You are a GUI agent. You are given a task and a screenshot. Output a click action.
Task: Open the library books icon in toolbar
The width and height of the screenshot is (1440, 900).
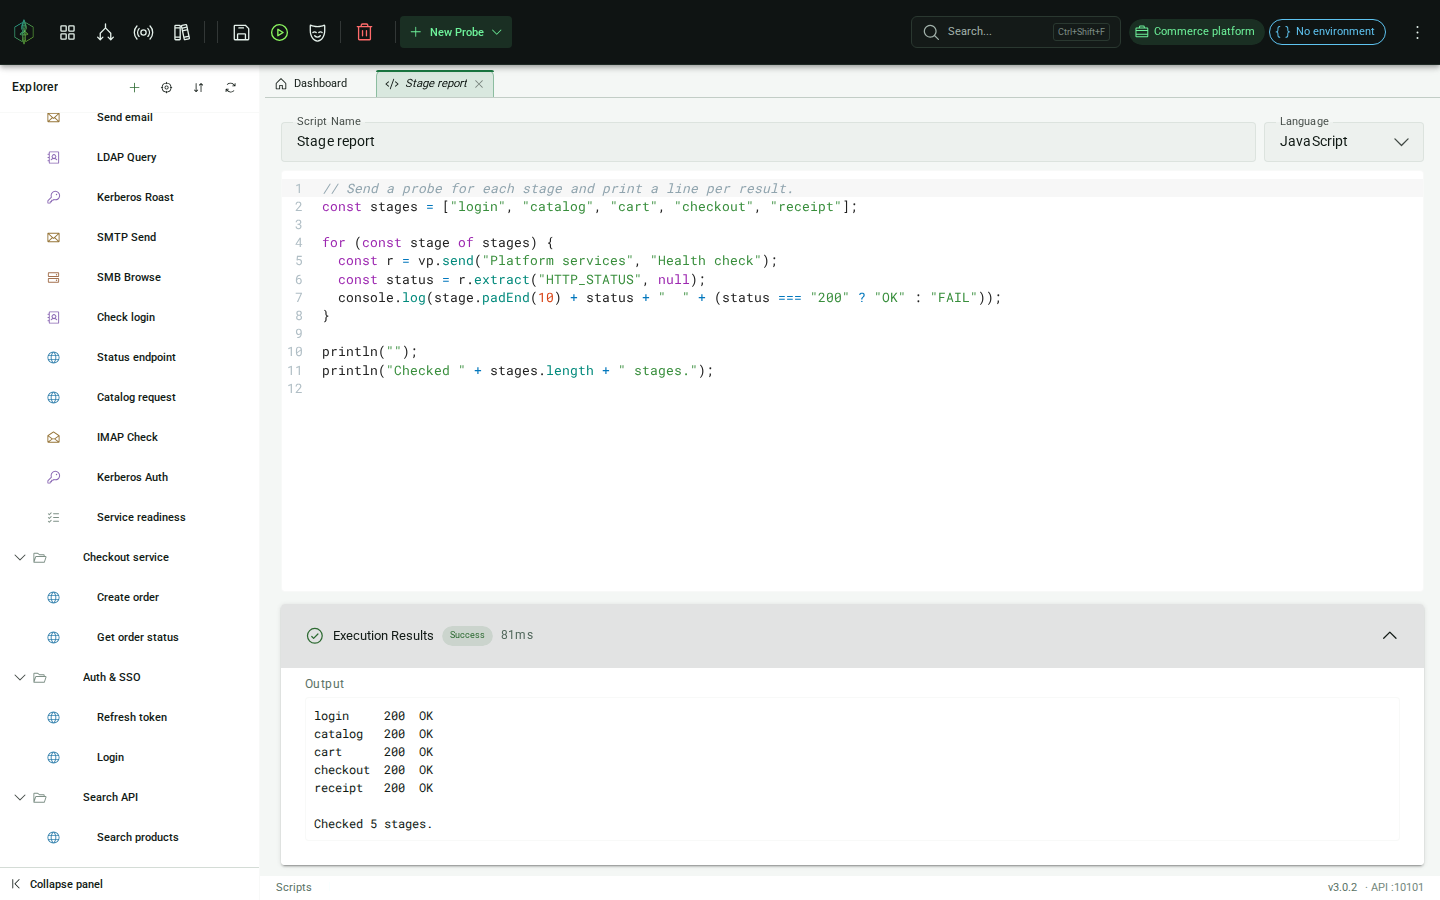(182, 32)
